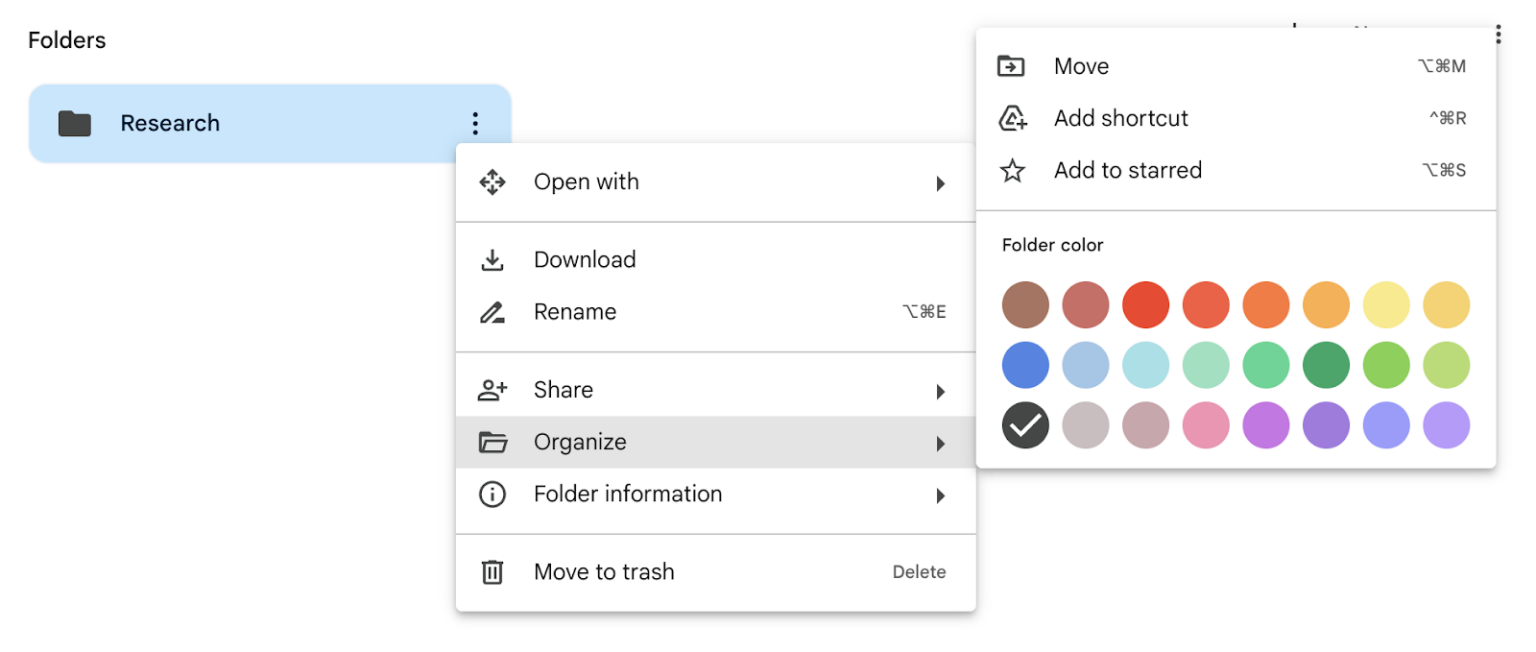This screenshot has width=1536, height=652.
Task: Click the Move folder-arrow icon
Action: coord(1011,65)
